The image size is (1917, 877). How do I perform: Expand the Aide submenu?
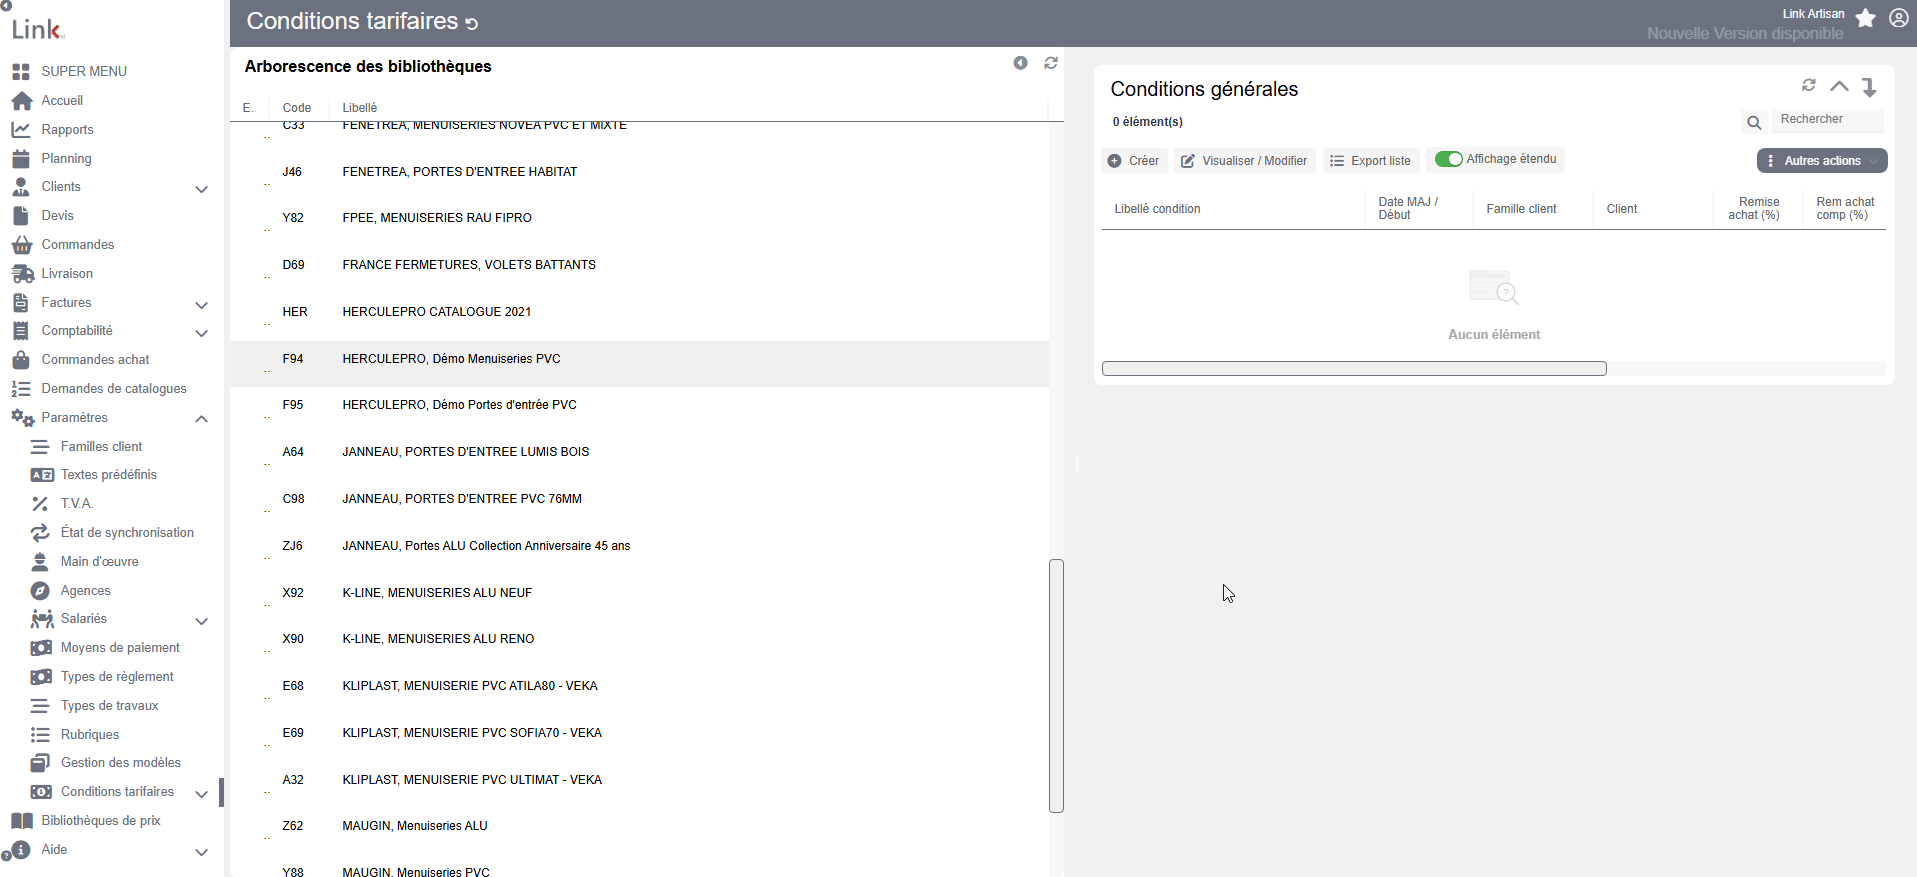pos(201,851)
